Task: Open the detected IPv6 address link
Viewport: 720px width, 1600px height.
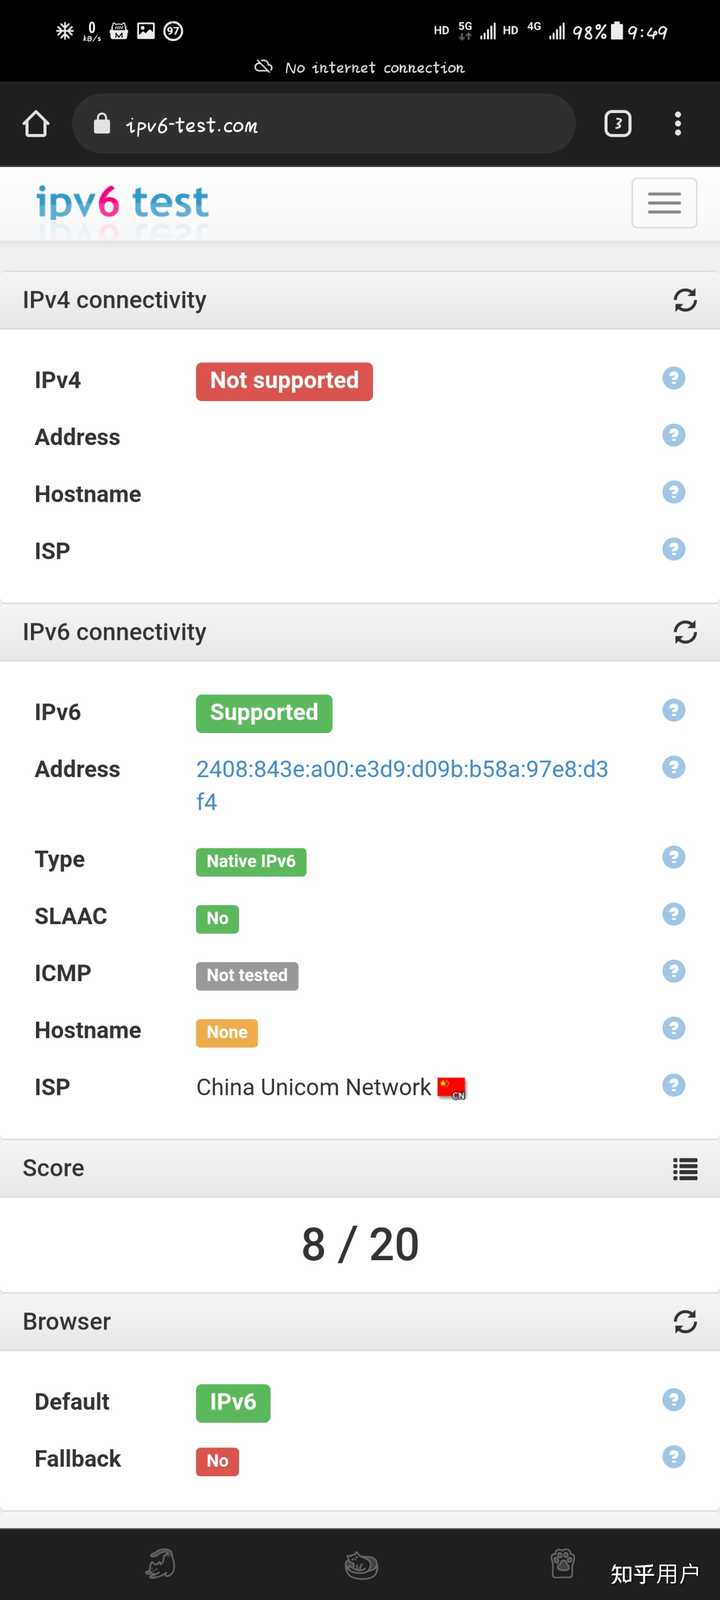Action: (x=402, y=770)
